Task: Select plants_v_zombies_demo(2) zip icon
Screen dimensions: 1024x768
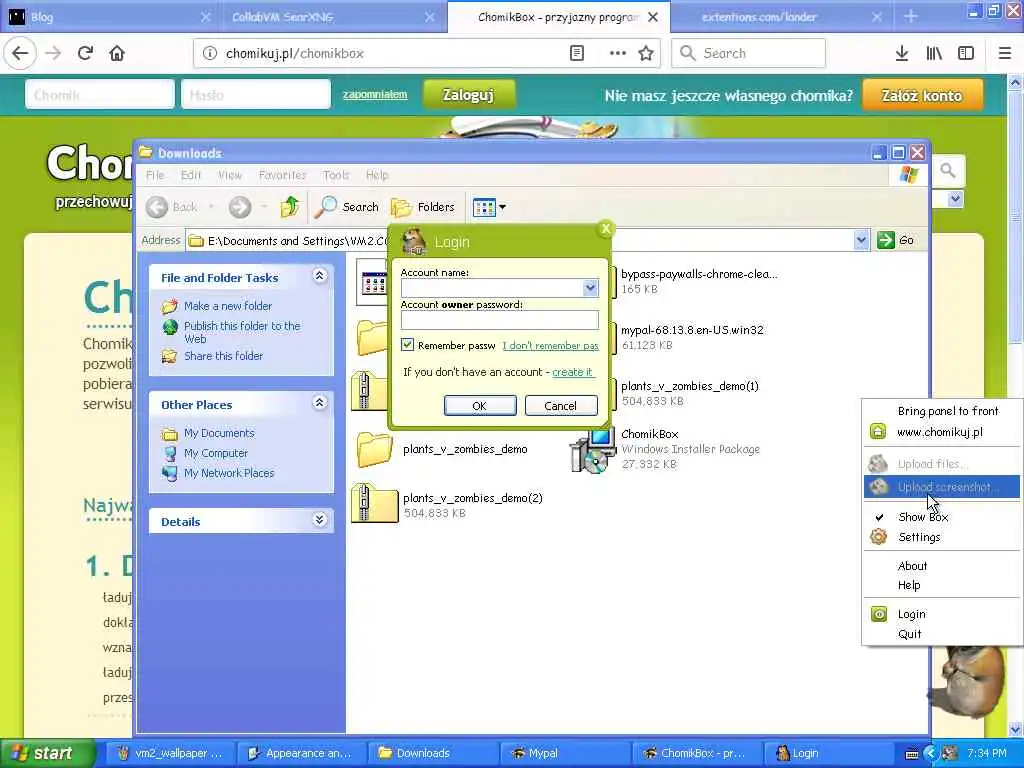Action: coord(374,503)
